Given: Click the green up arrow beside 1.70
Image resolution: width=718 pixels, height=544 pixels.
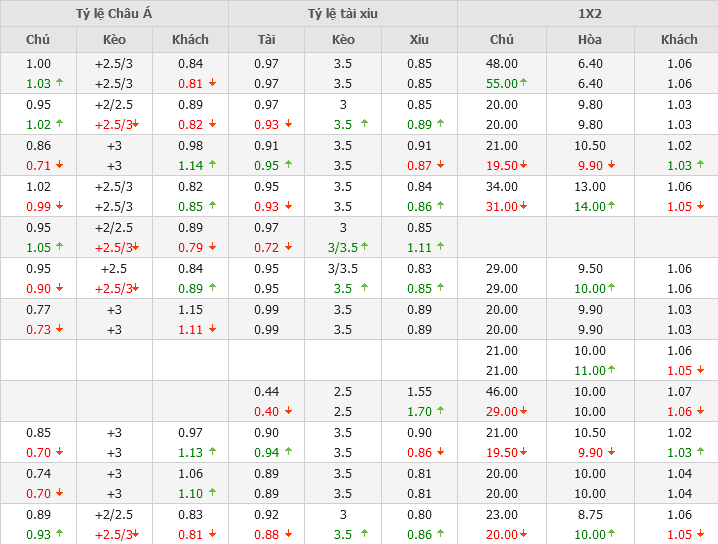Looking at the screenshot, I should click(441, 412).
